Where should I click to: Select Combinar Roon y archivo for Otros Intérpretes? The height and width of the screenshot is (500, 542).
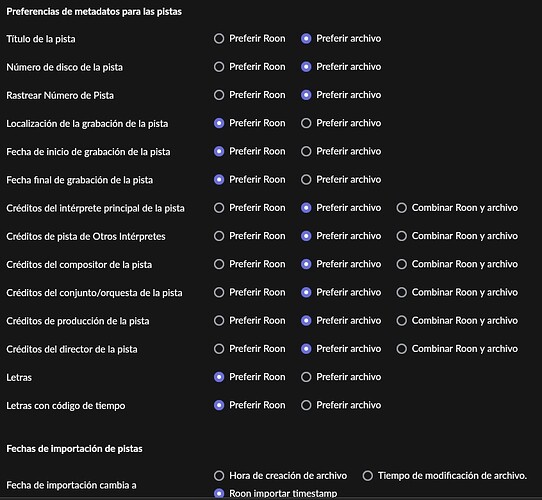click(401, 236)
